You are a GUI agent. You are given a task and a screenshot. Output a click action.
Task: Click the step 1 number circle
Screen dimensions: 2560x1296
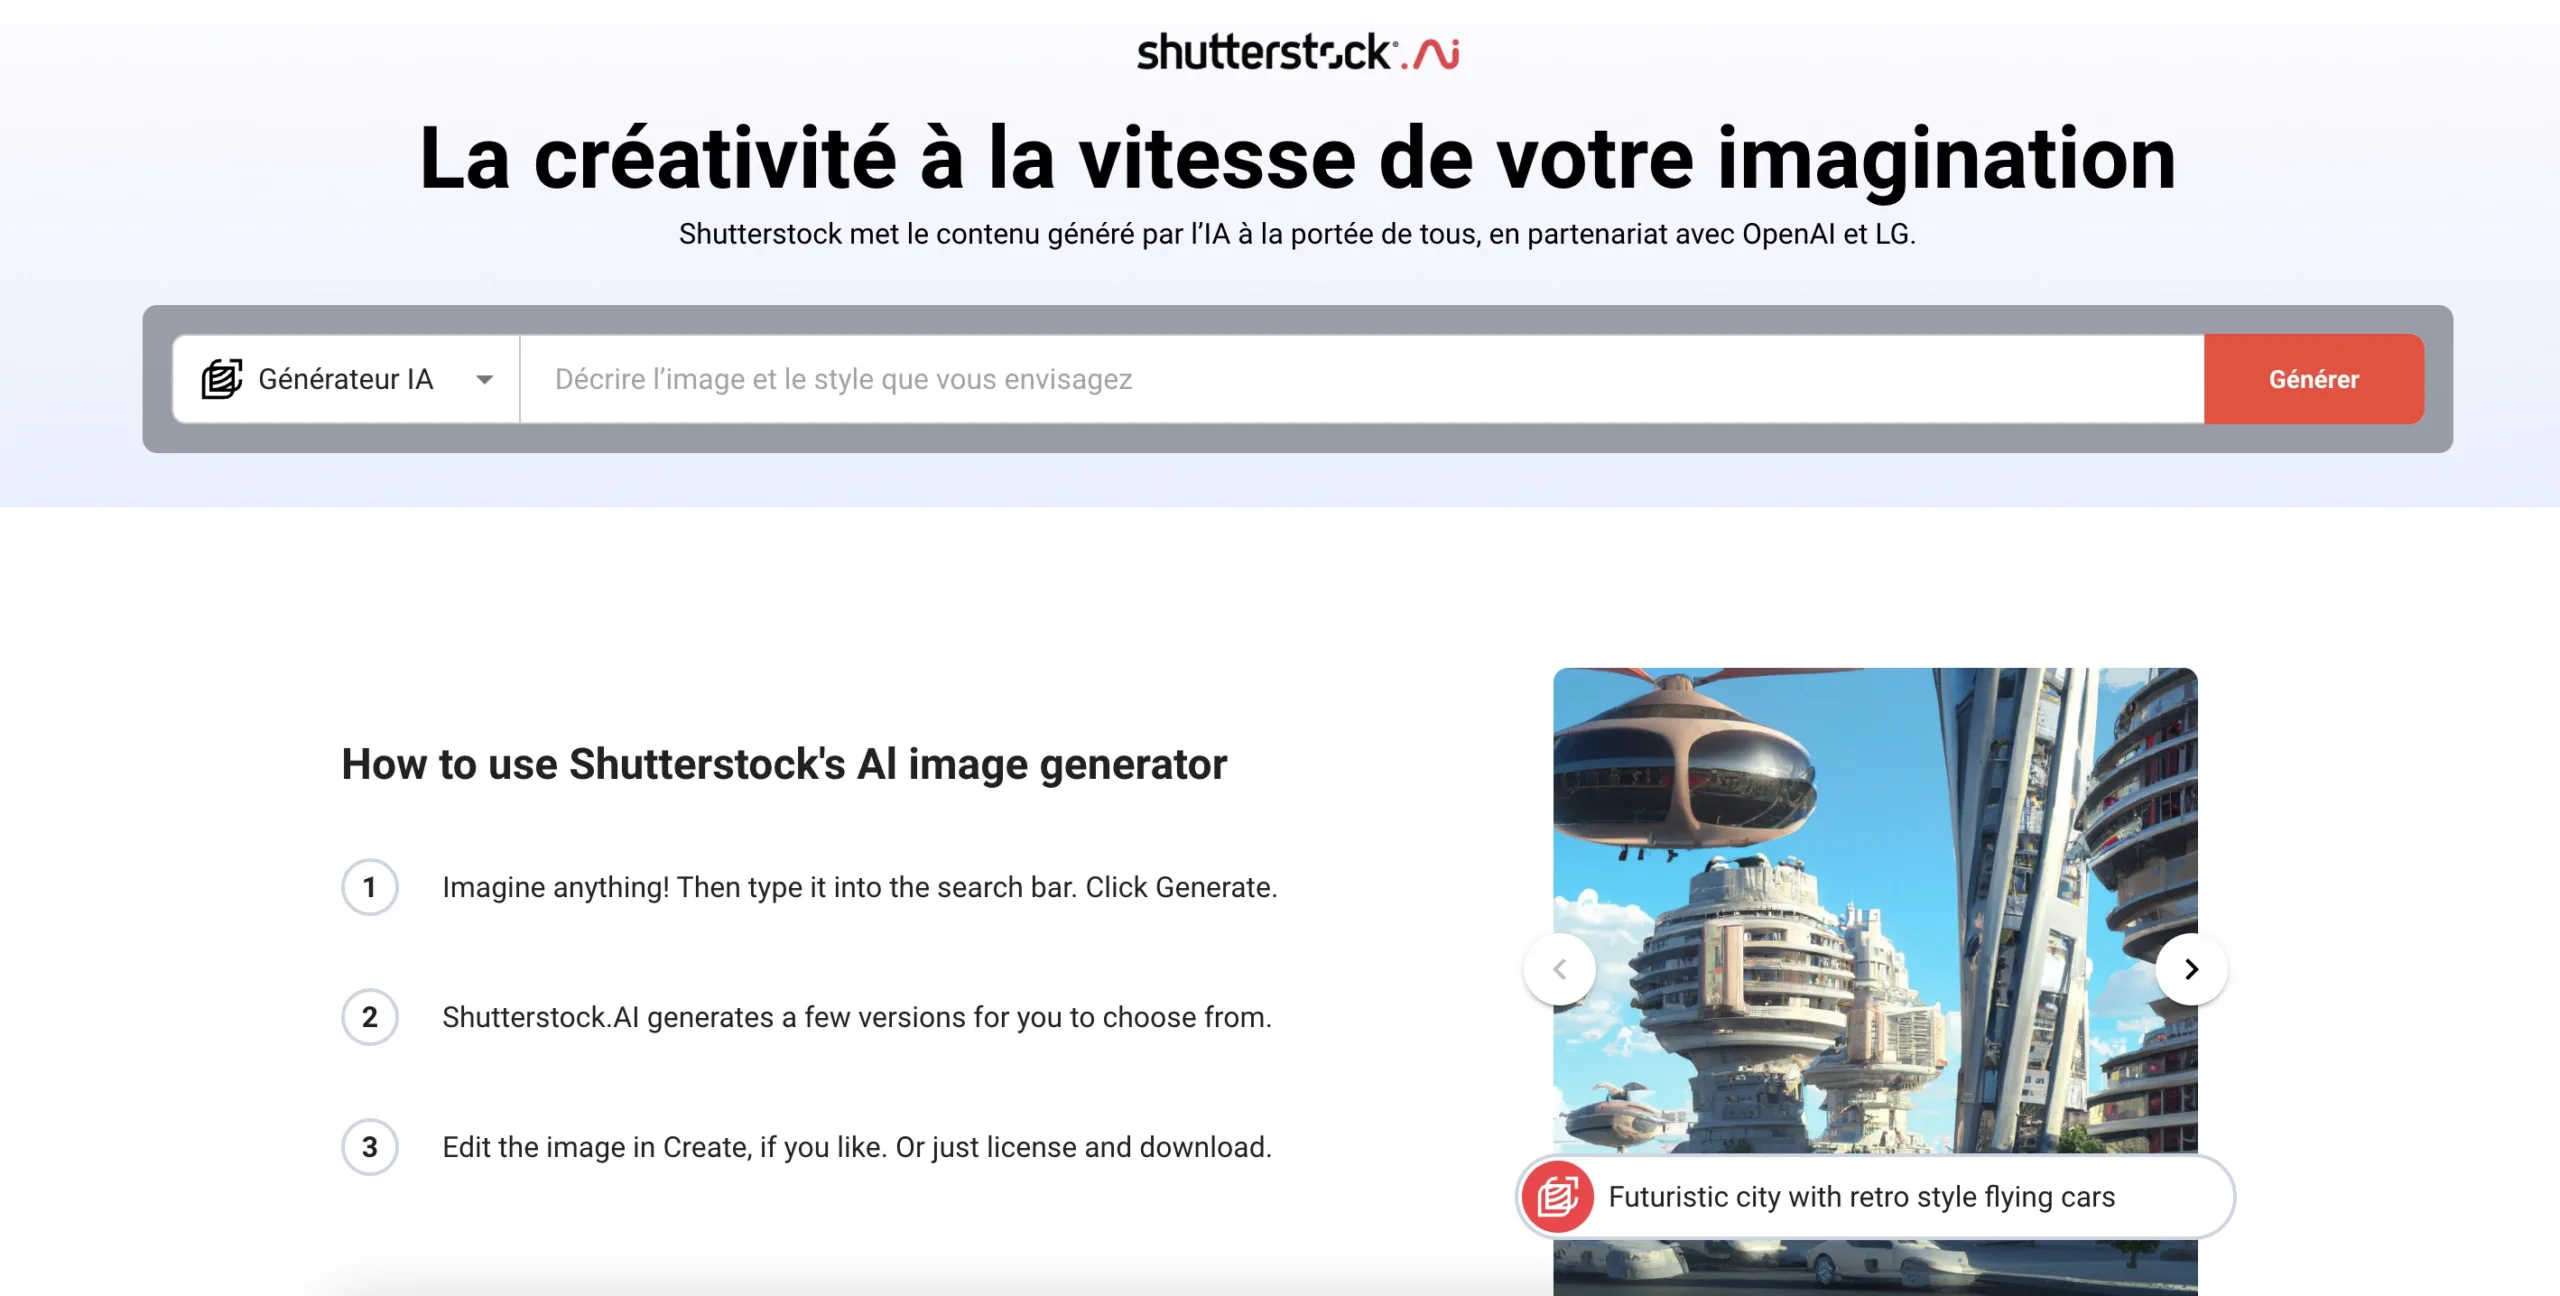pos(370,887)
